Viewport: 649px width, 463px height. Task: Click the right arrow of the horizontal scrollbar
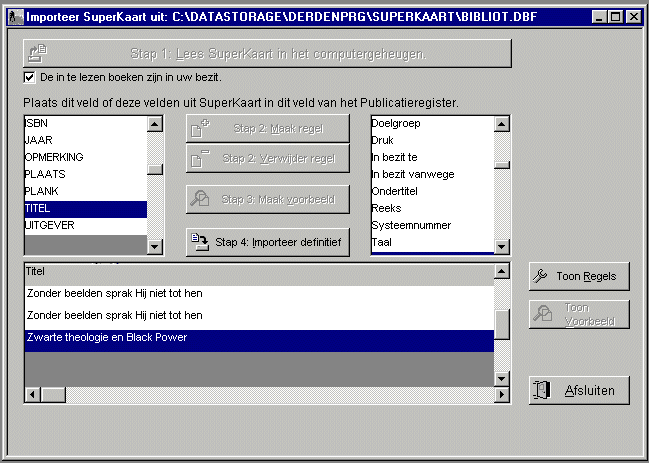tap(502, 395)
